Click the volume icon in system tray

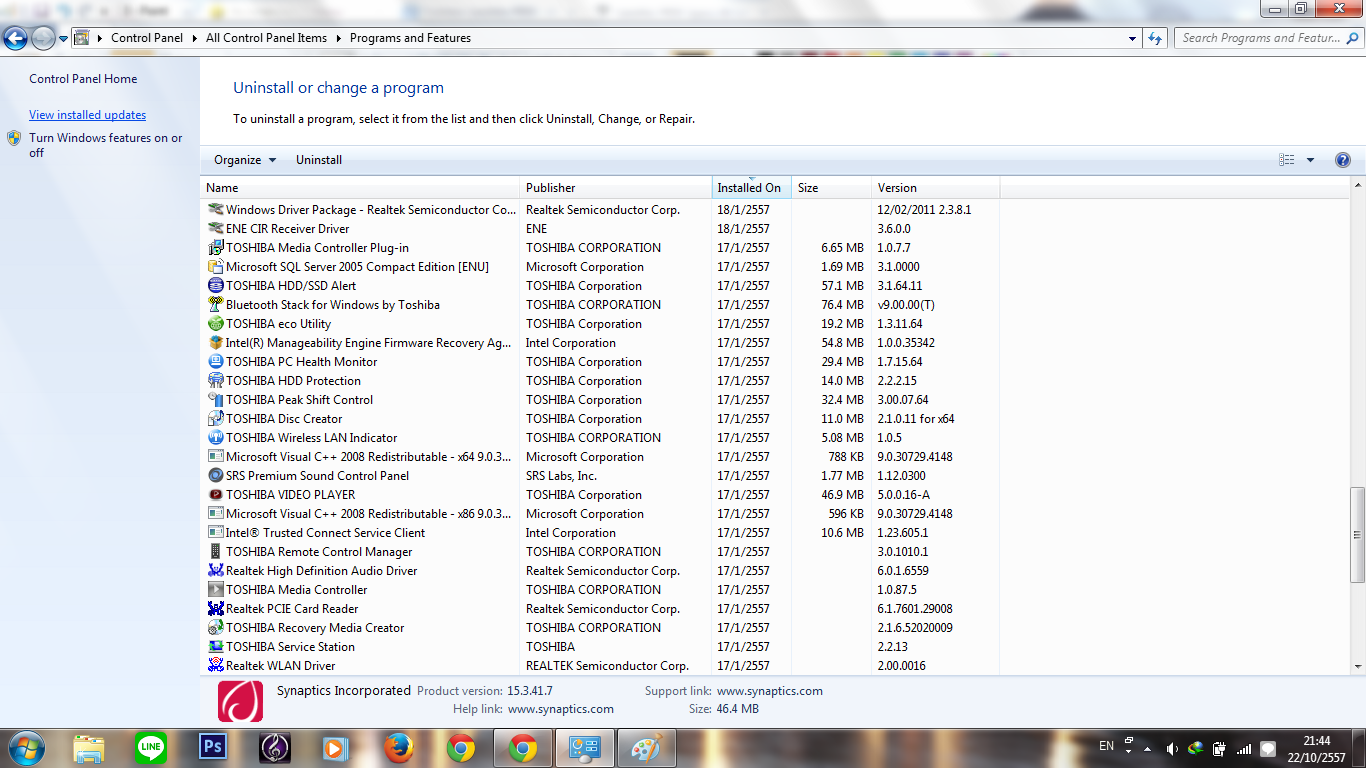pyautogui.click(x=1171, y=748)
